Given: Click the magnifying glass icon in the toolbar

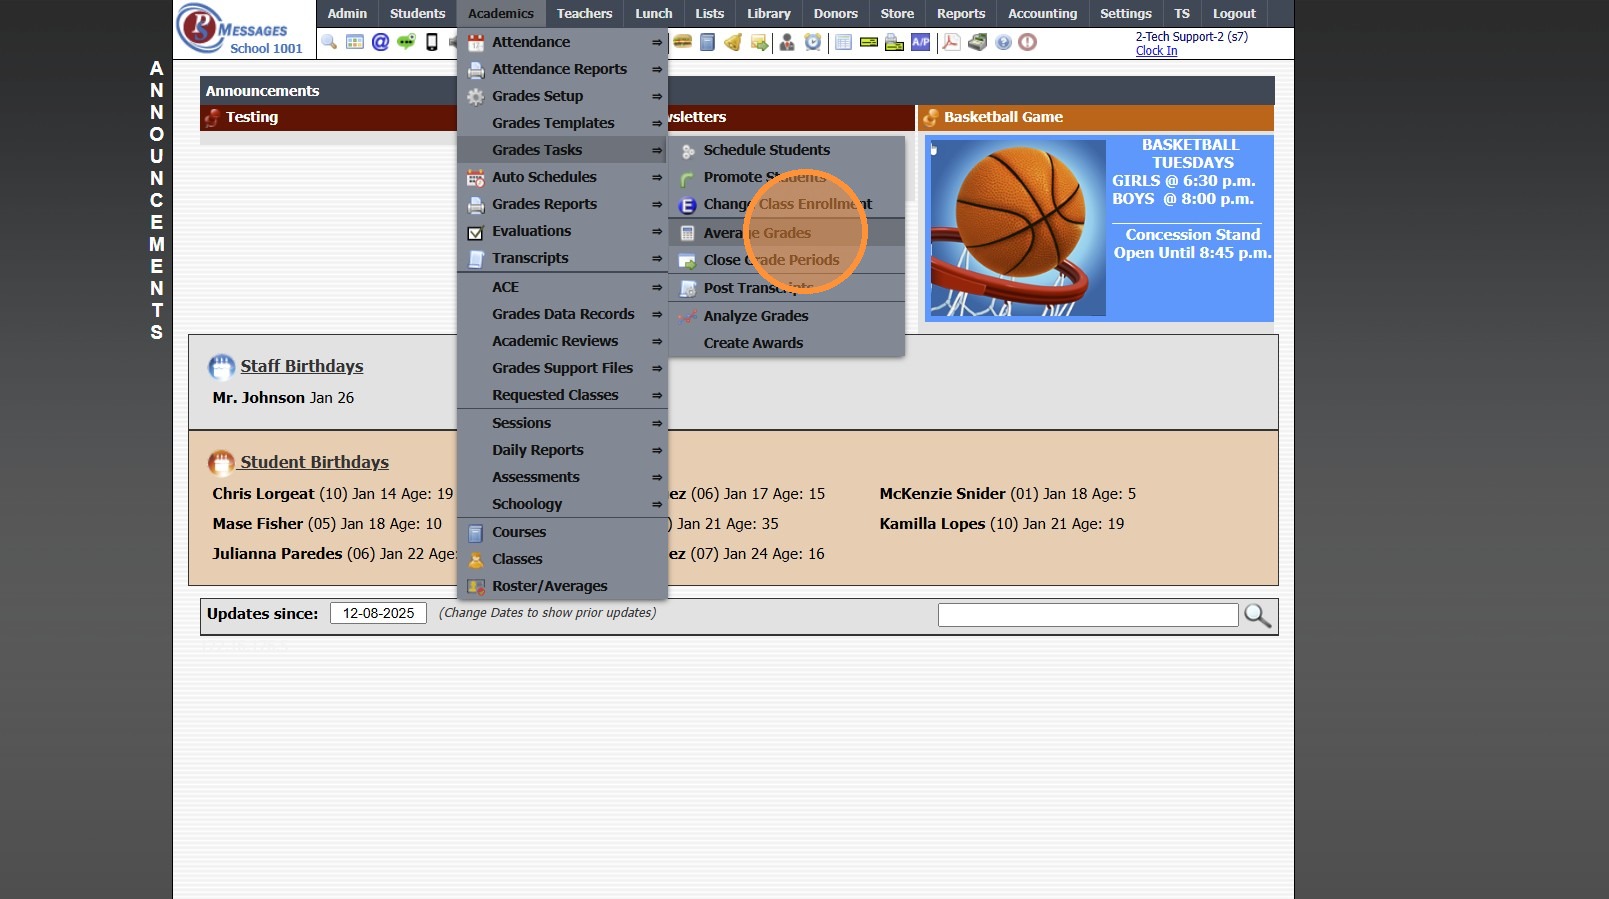Looking at the screenshot, I should (x=329, y=42).
